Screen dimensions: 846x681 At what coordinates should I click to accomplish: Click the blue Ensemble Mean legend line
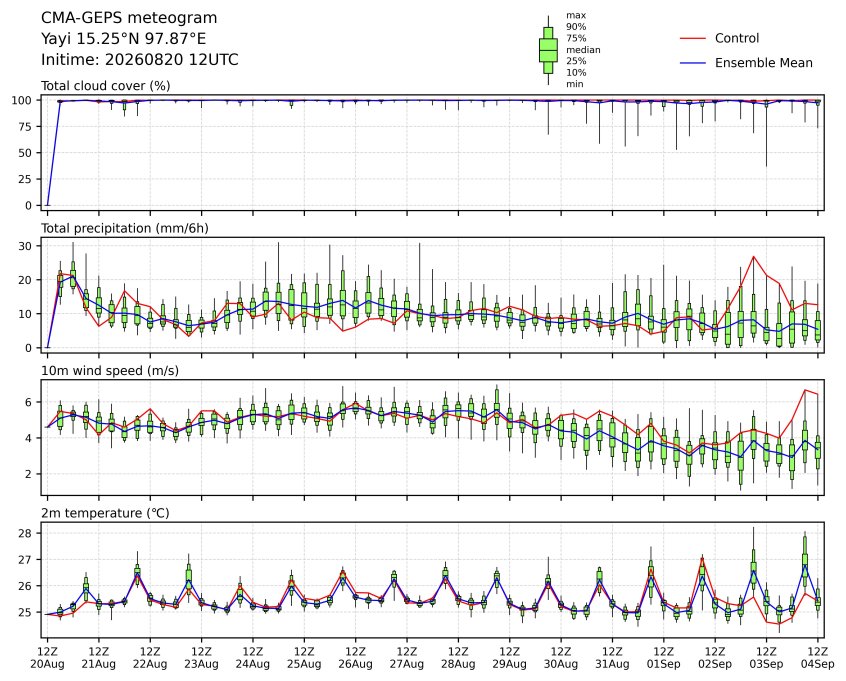693,63
